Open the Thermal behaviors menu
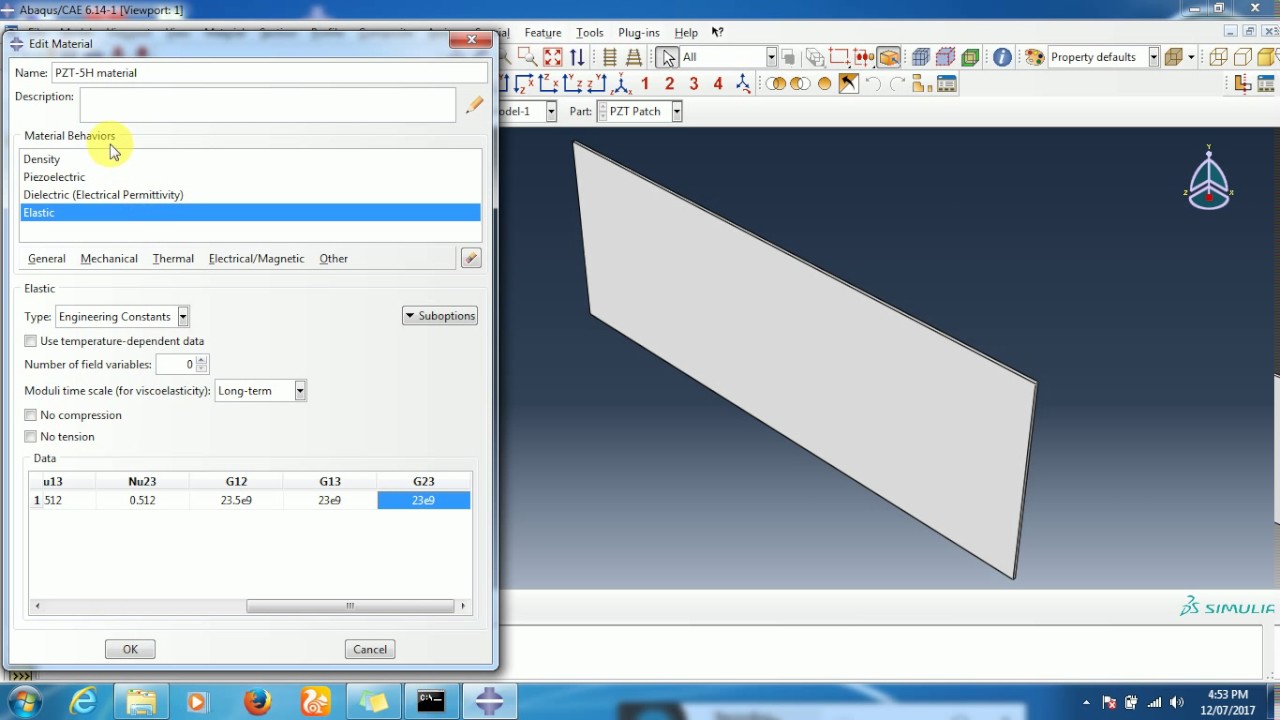This screenshot has height=720, width=1280. click(173, 258)
